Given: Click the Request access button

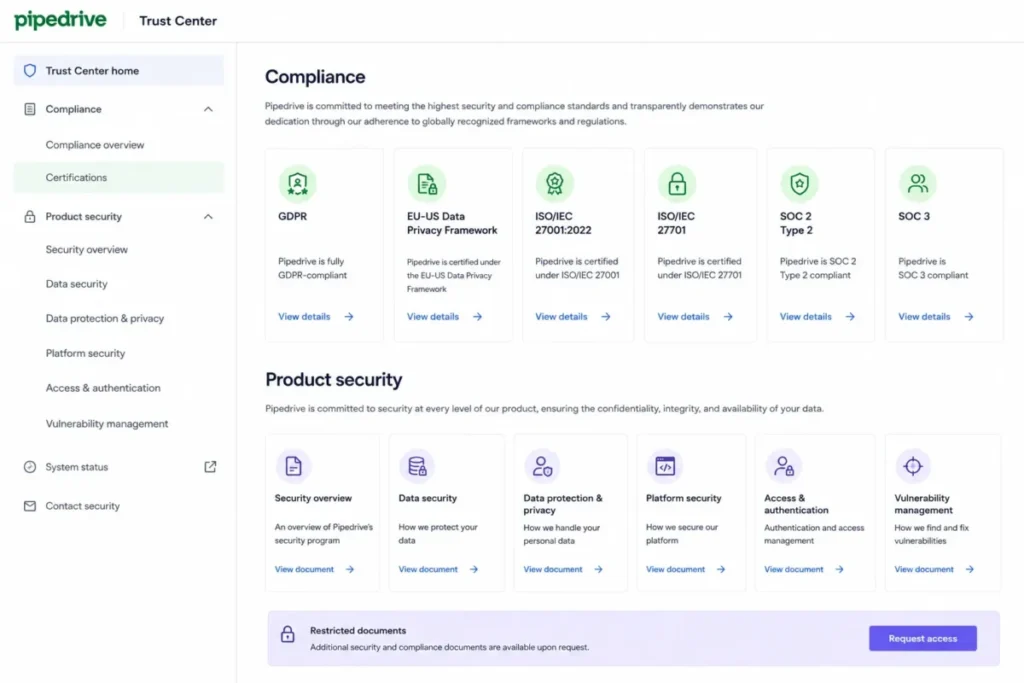Looking at the screenshot, I should (923, 639).
